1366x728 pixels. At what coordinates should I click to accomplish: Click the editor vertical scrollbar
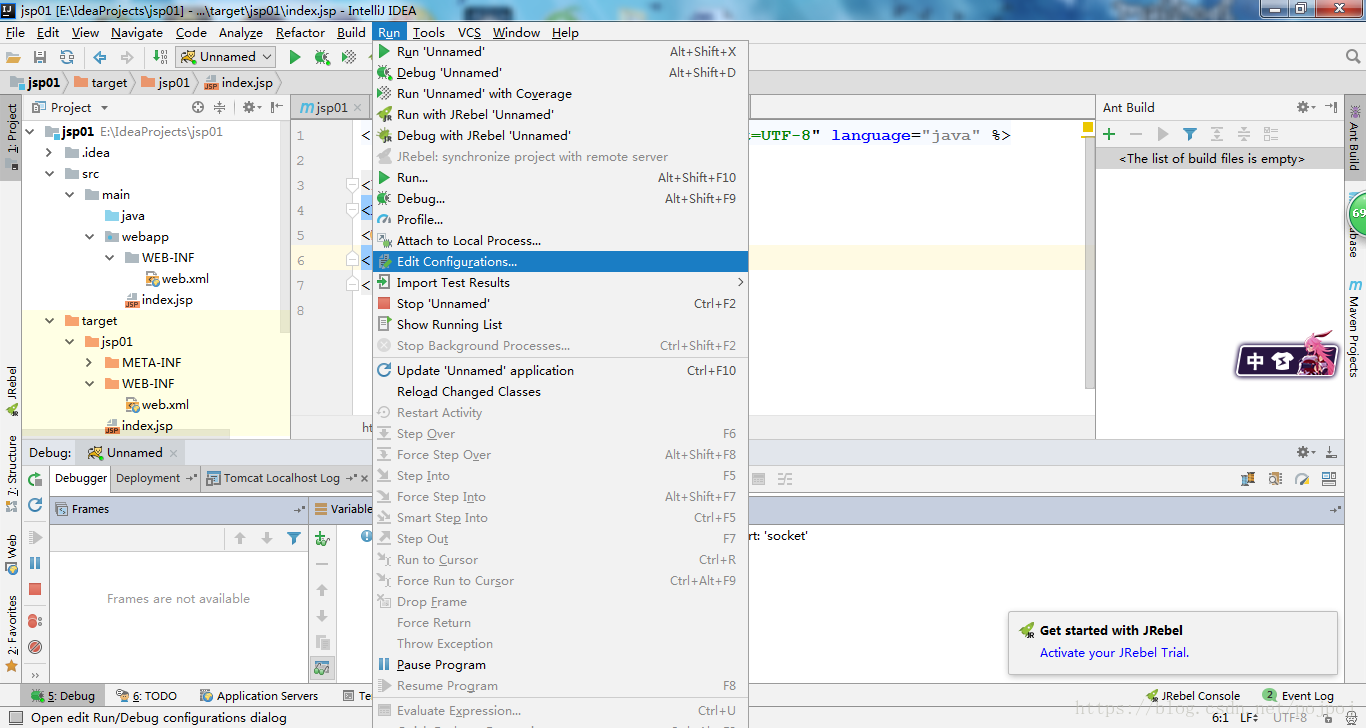(x=1089, y=265)
